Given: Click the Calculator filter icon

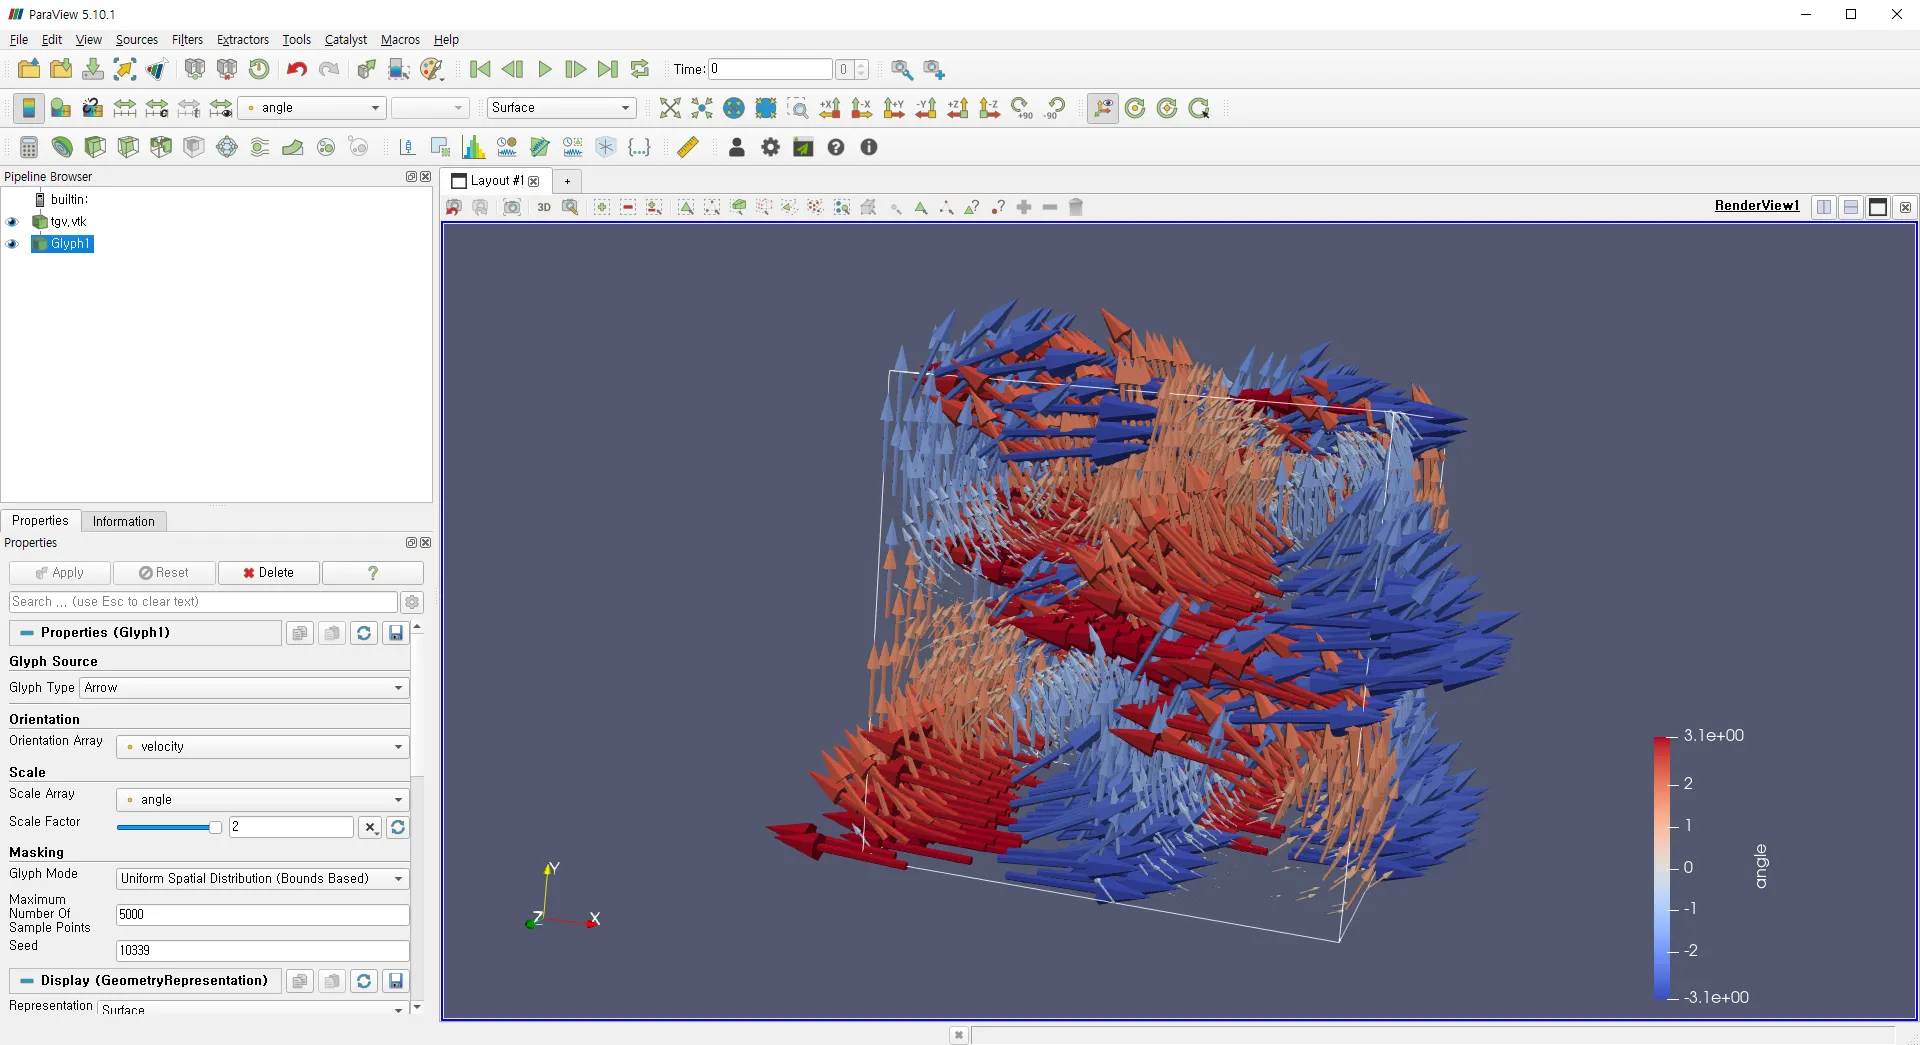Looking at the screenshot, I should pyautogui.click(x=29, y=148).
